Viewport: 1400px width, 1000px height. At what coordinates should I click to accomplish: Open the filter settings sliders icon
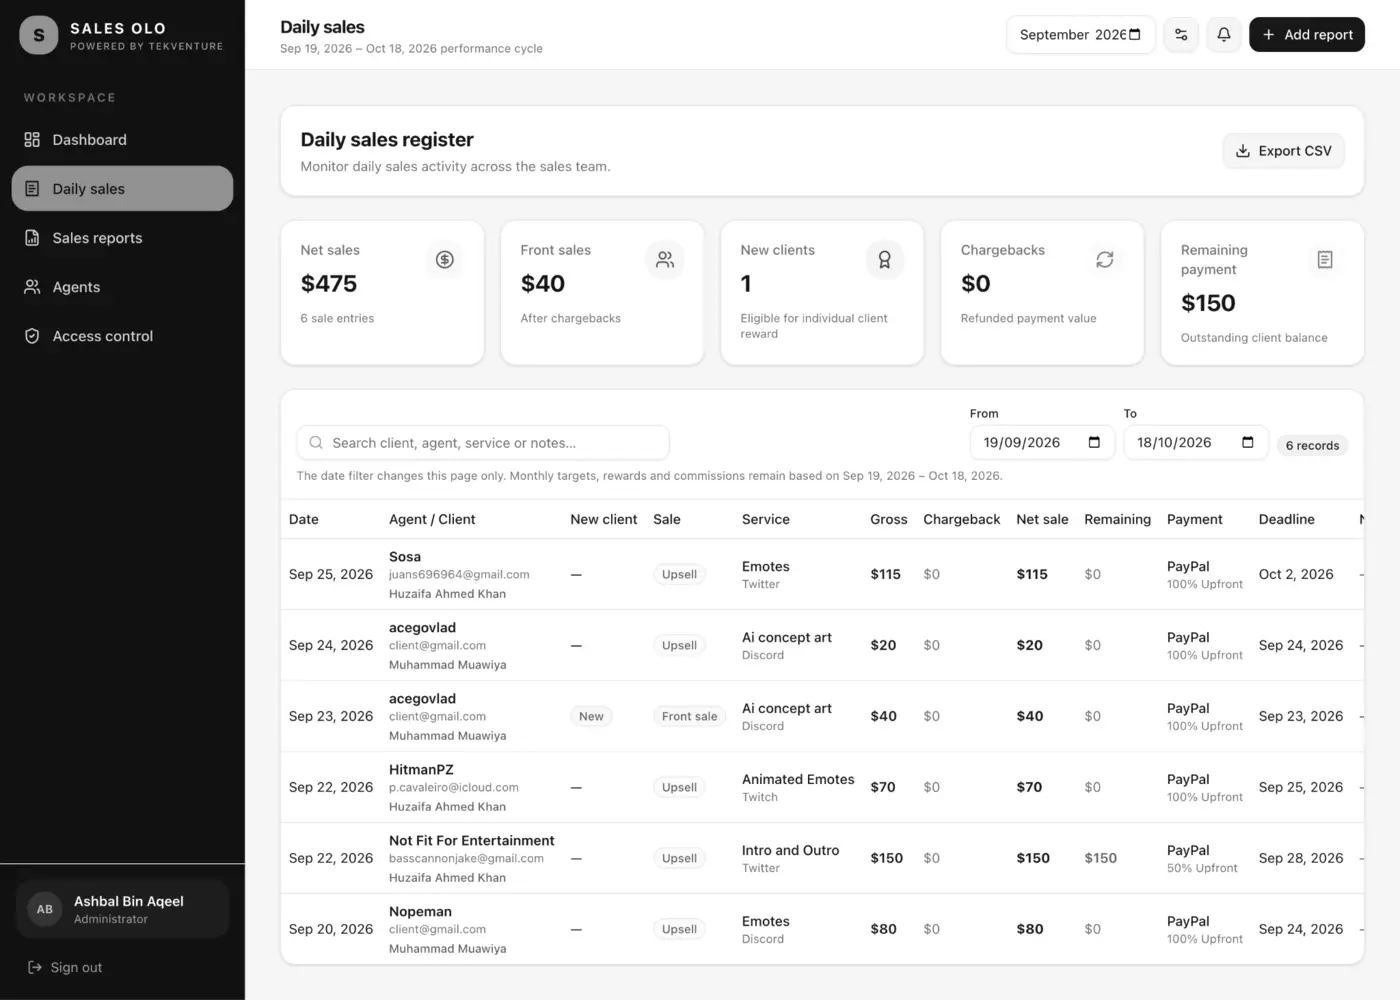click(x=1181, y=35)
